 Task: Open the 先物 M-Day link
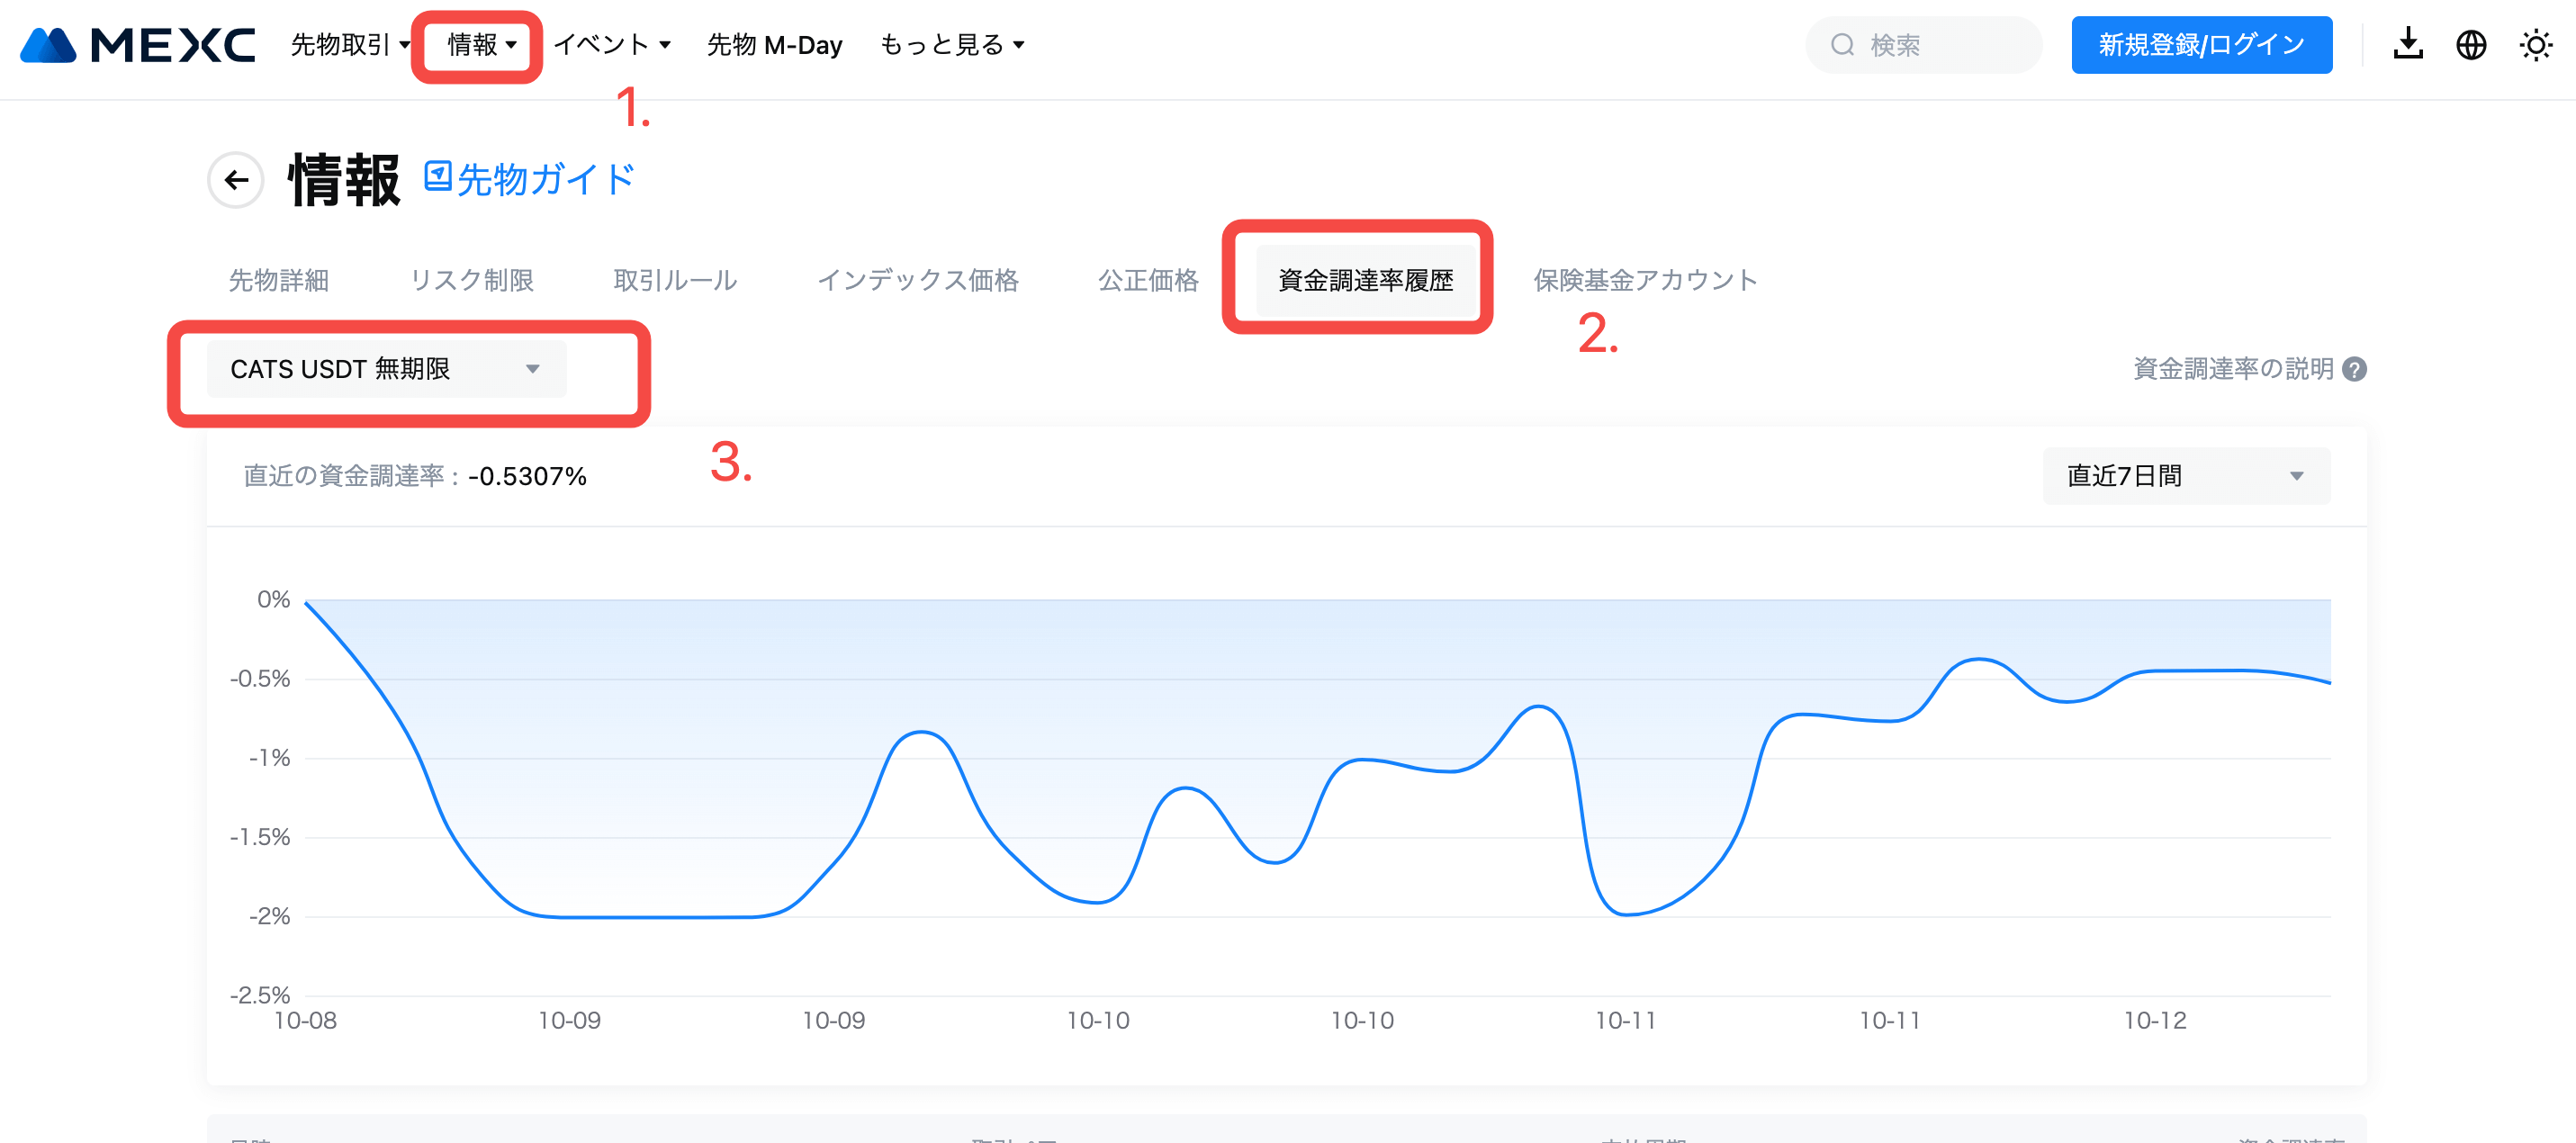(x=774, y=45)
